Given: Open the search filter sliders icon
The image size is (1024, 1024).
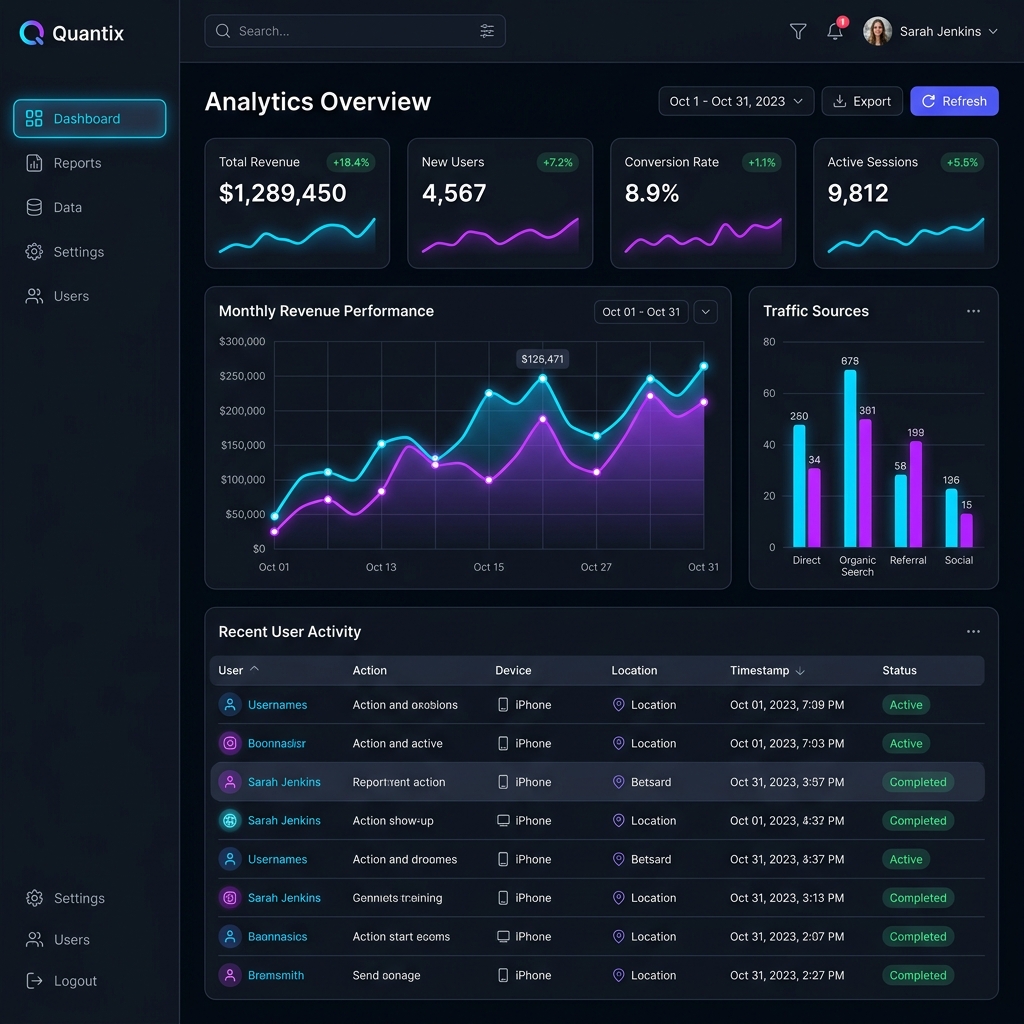Looking at the screenshot, I should pos(487,31).
